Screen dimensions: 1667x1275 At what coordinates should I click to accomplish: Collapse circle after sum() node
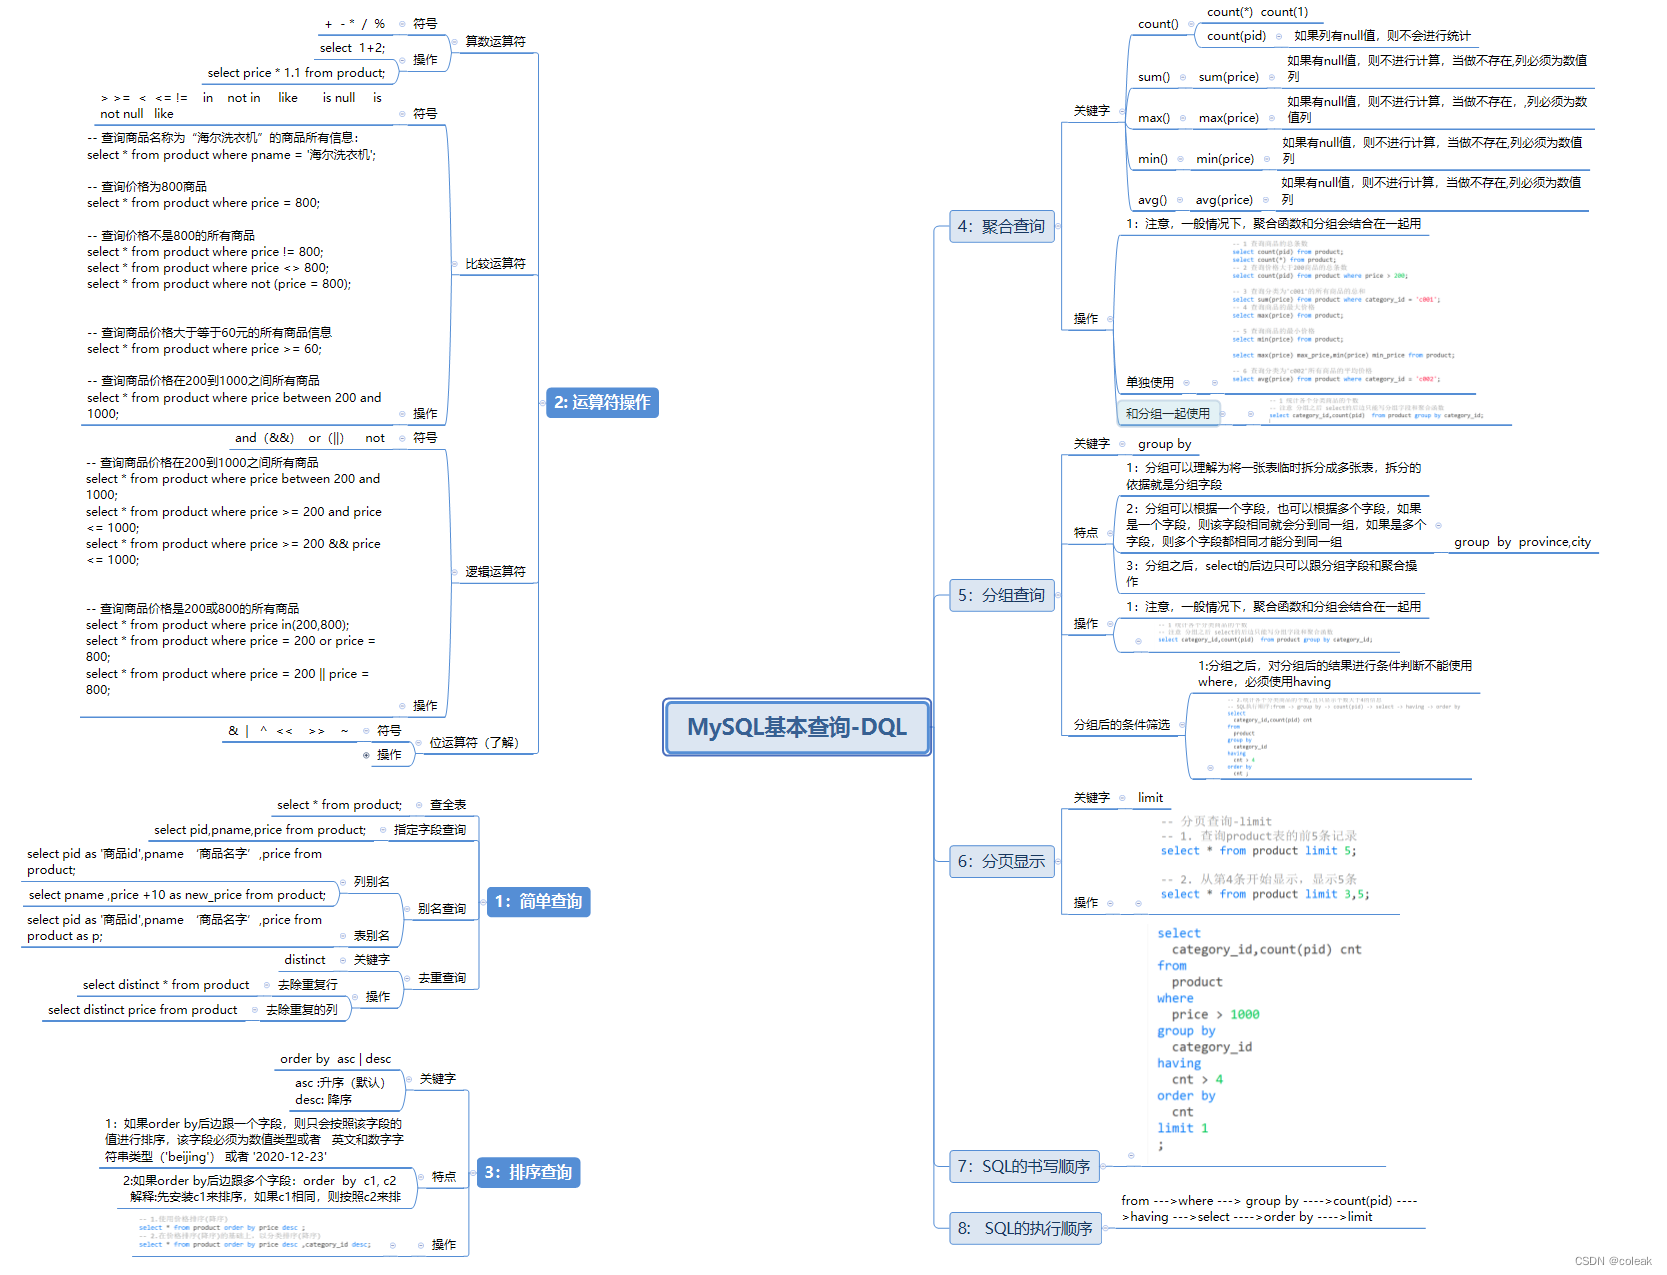[x=1183, y=77]
